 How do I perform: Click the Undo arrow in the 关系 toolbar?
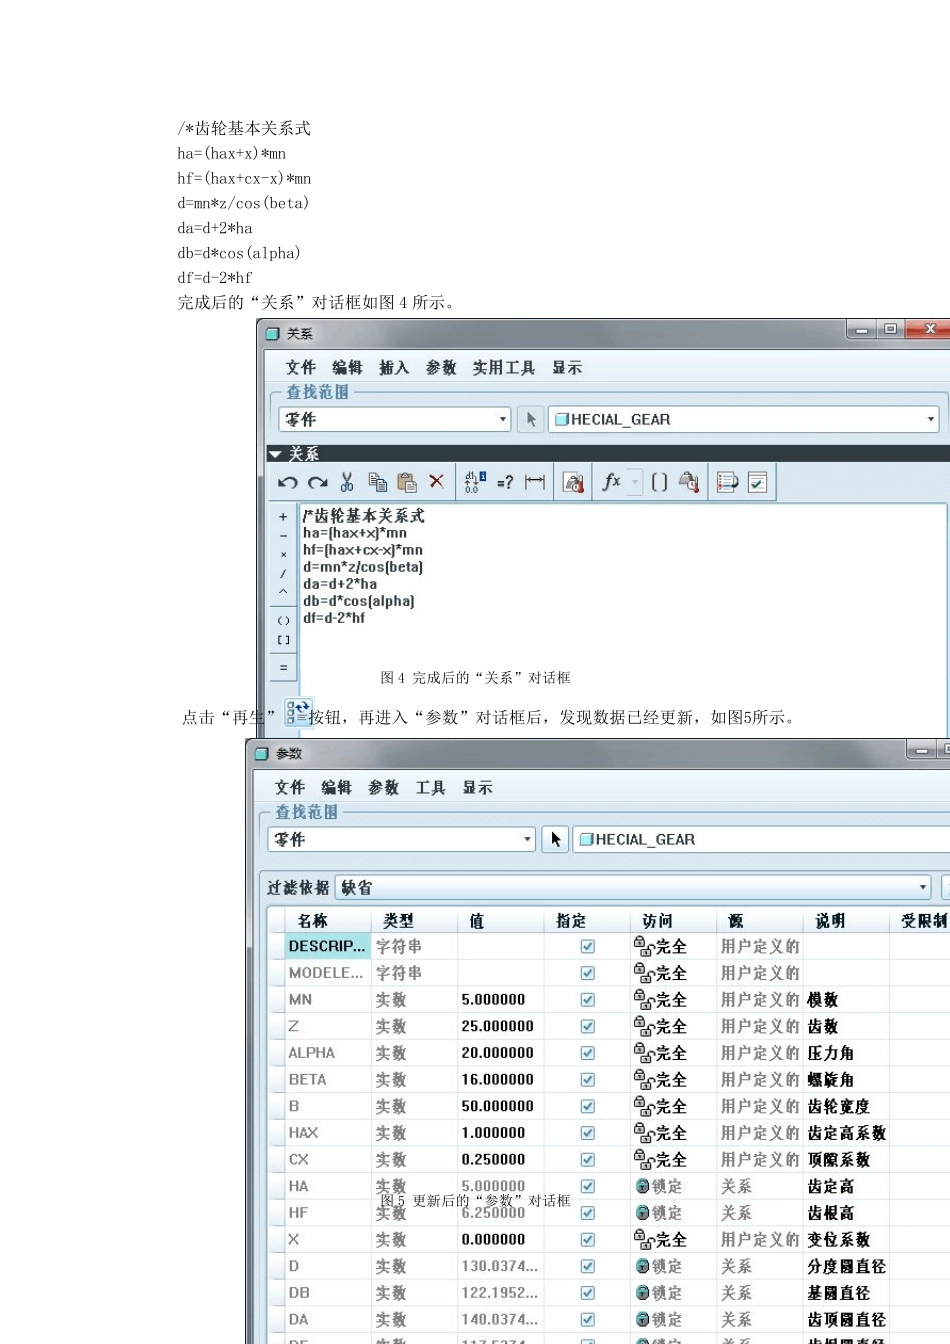point(288,482)
